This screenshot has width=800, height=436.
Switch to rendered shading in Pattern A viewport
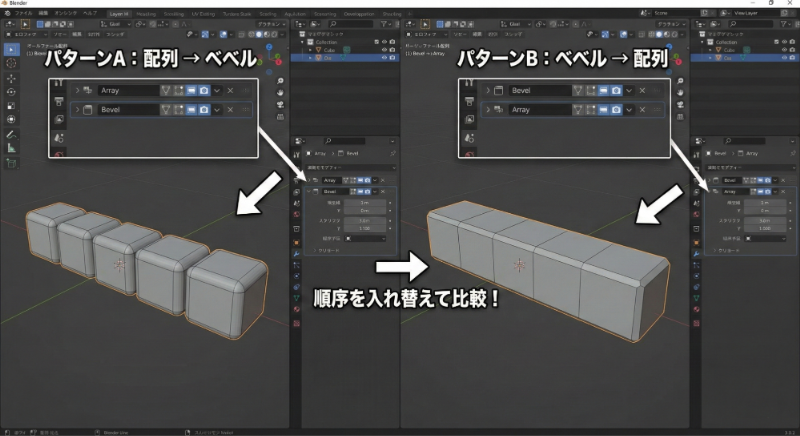point(273,34)
